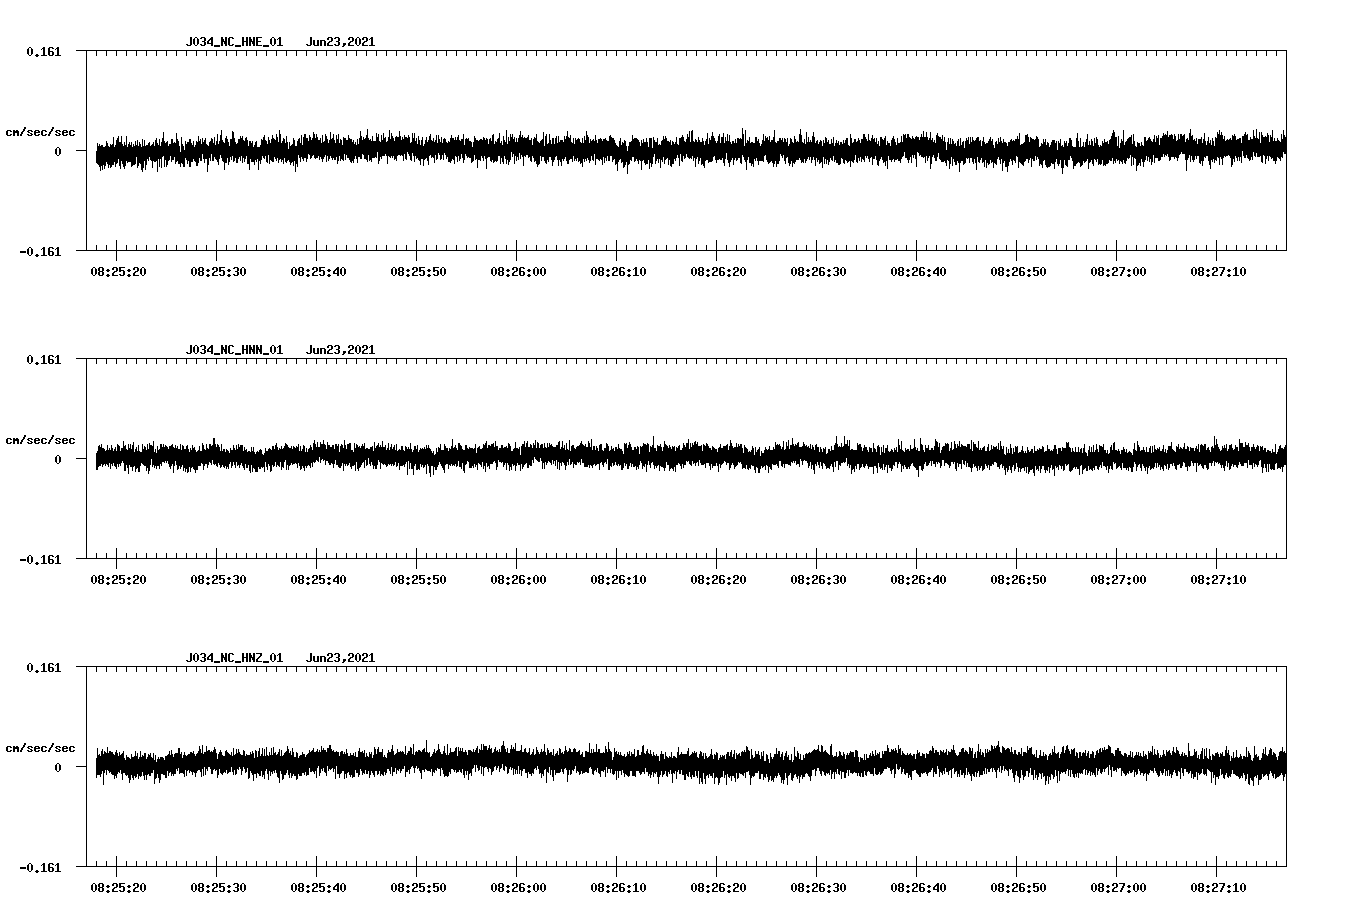Click the J034_NC_HNN_01 channel title
The image size is (1358, 924).
click(x=234, y=350)
